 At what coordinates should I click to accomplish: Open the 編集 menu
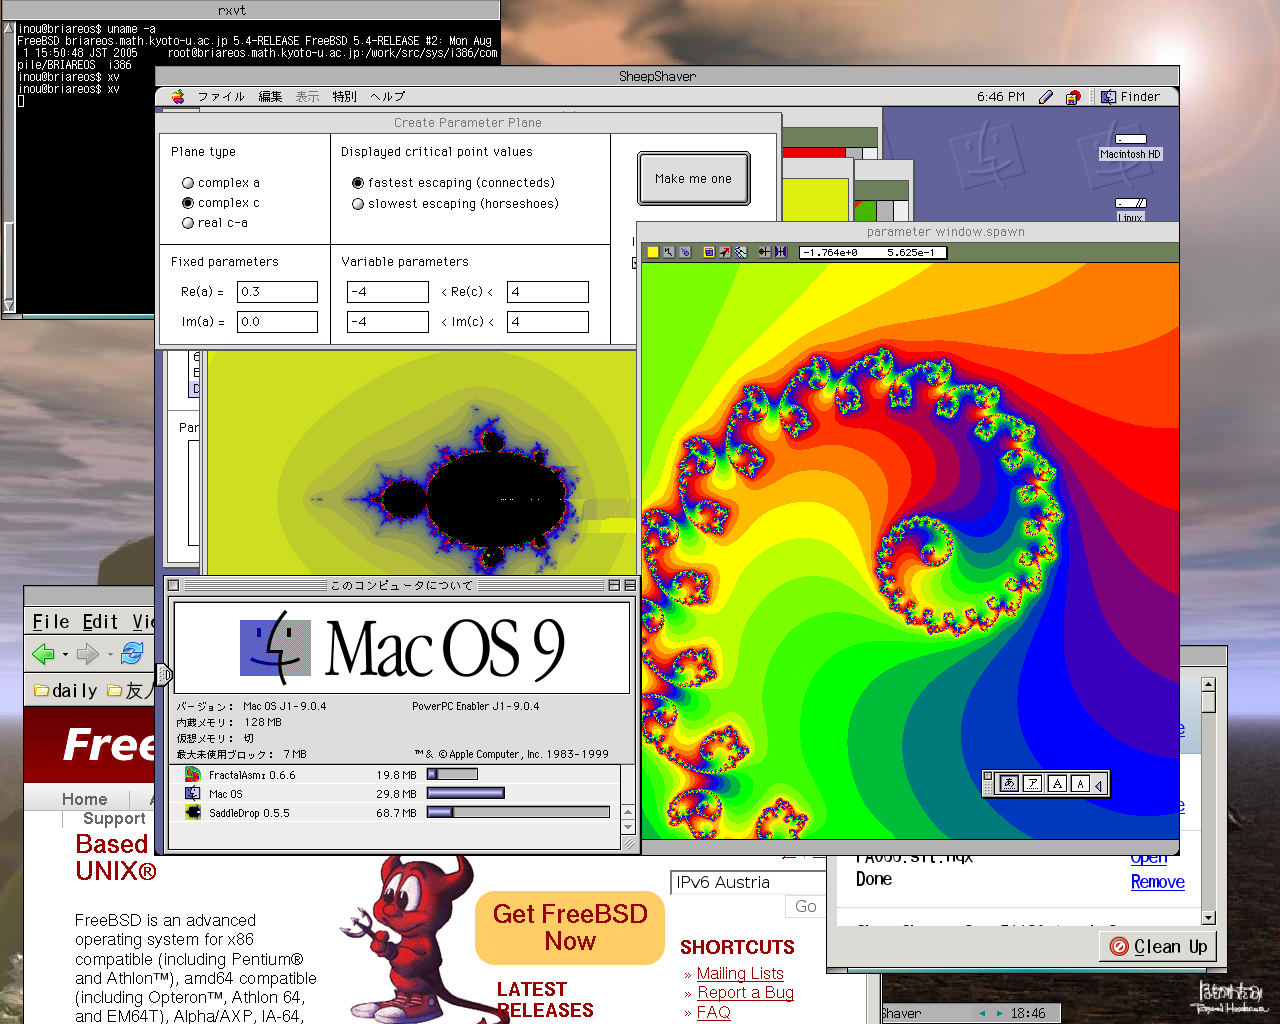(x=270, y=97)
